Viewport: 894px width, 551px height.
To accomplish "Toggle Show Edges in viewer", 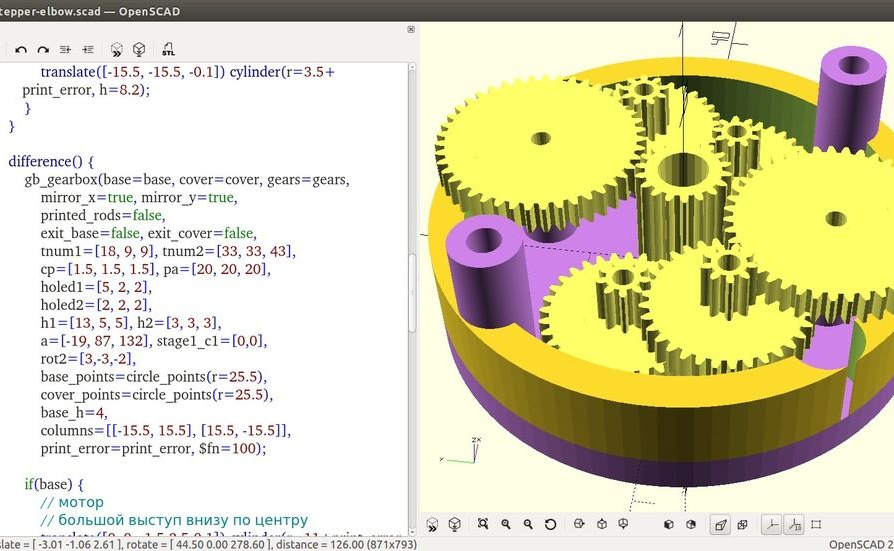I will tap(816, 524).
